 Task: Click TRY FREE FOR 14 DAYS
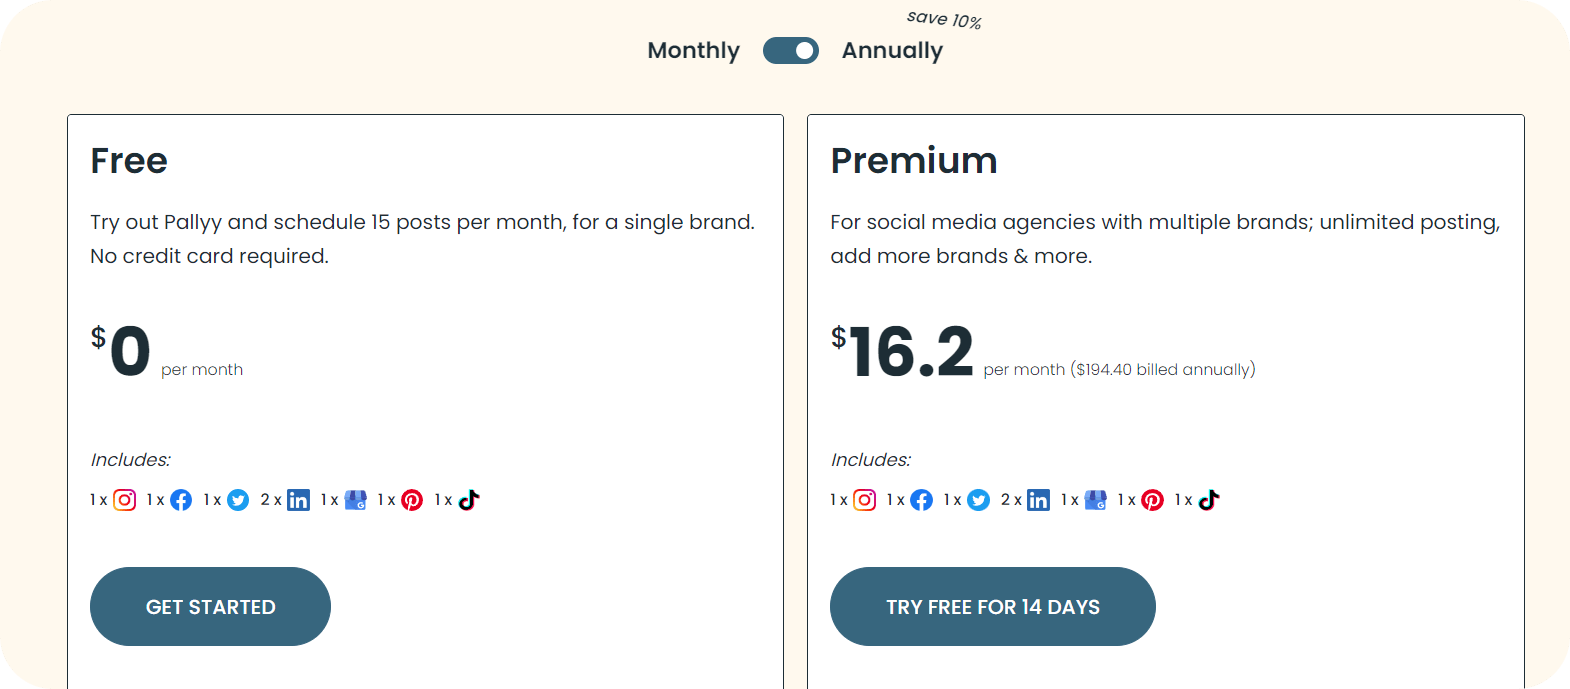992,606
